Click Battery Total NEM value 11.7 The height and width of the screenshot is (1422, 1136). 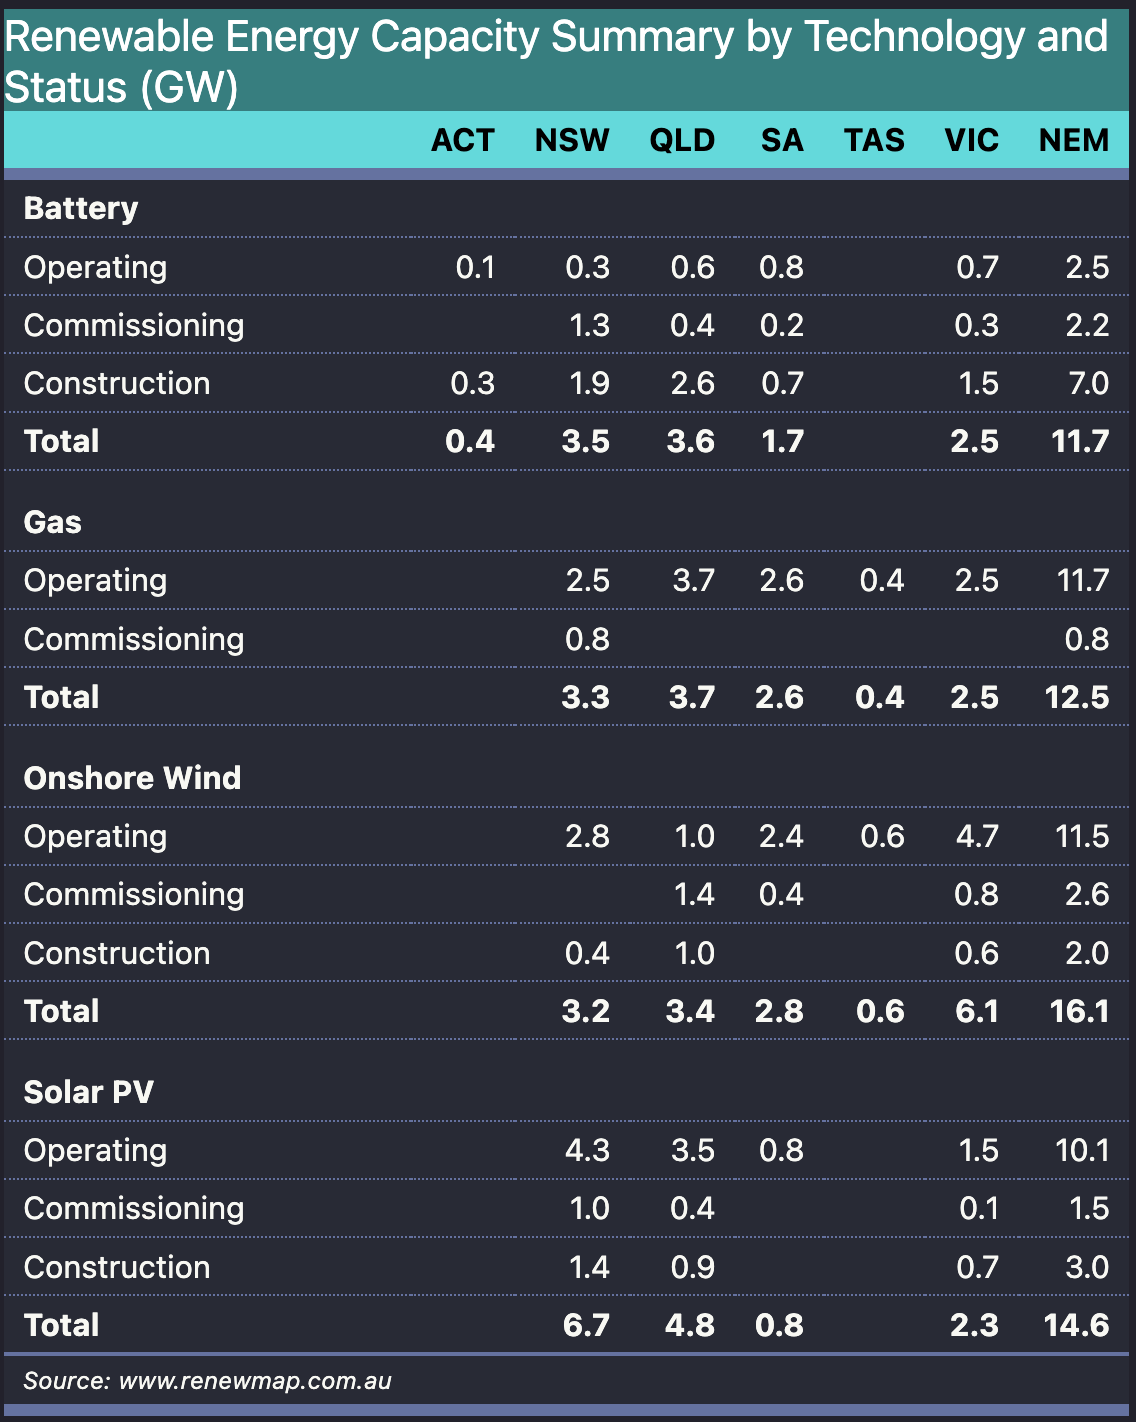pos(1080,441)
